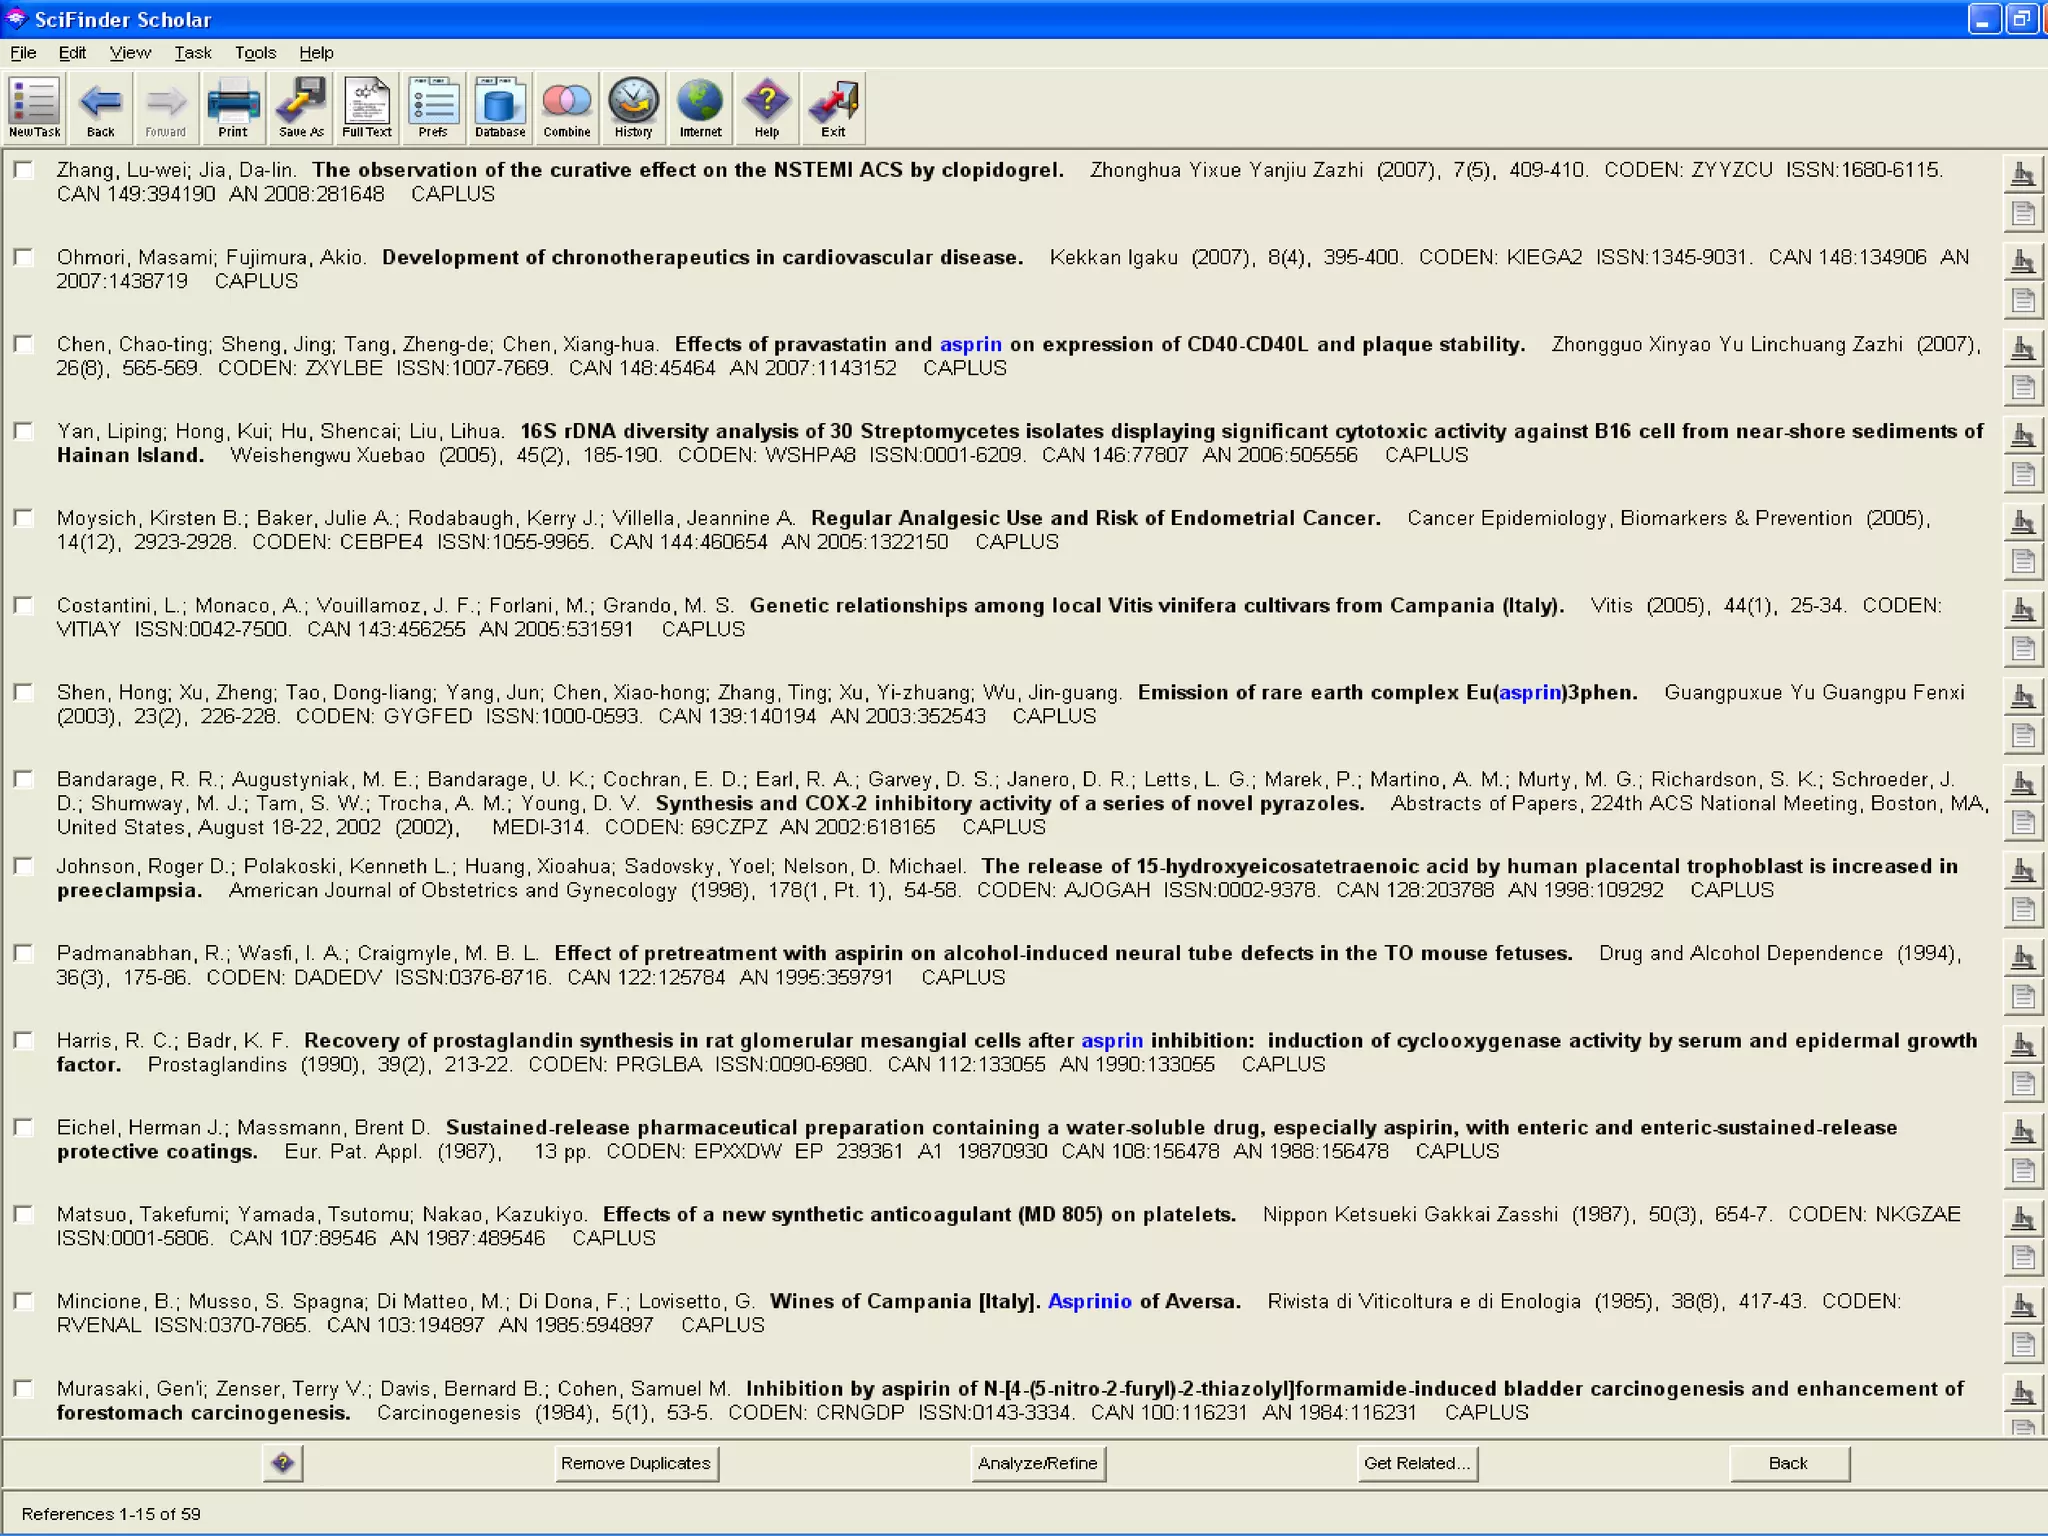Click the Analyze/Refine button
The image size is (2048, 1536).
[x=1037, y=1463]
